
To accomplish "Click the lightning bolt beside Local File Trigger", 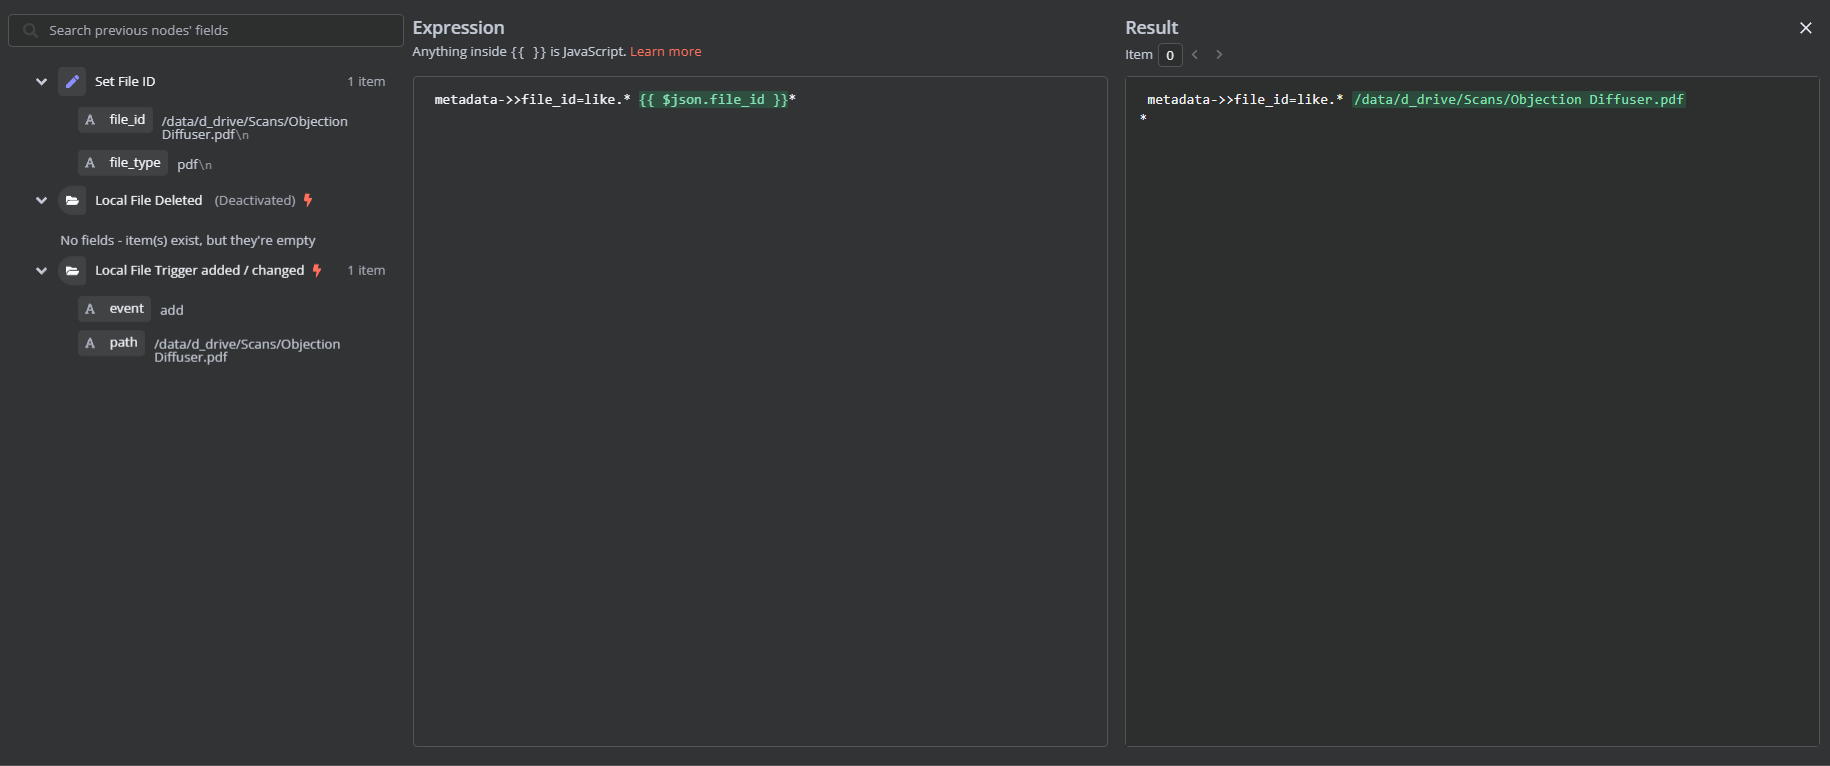I will coord(317,271).
